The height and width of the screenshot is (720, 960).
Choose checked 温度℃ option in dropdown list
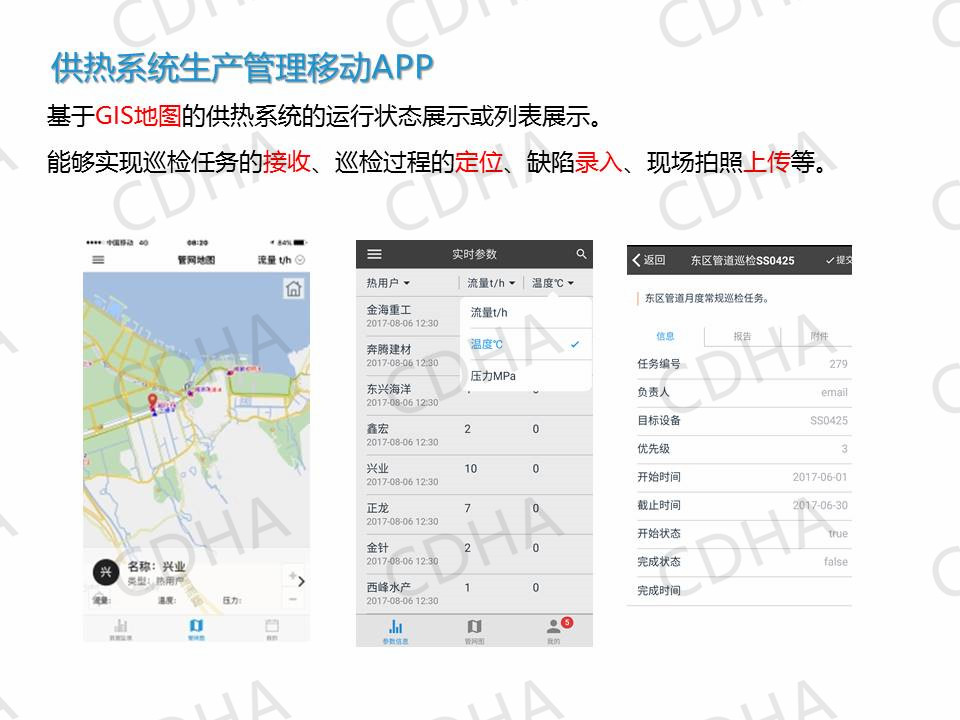pyautogui.click(x=527, y=344)
